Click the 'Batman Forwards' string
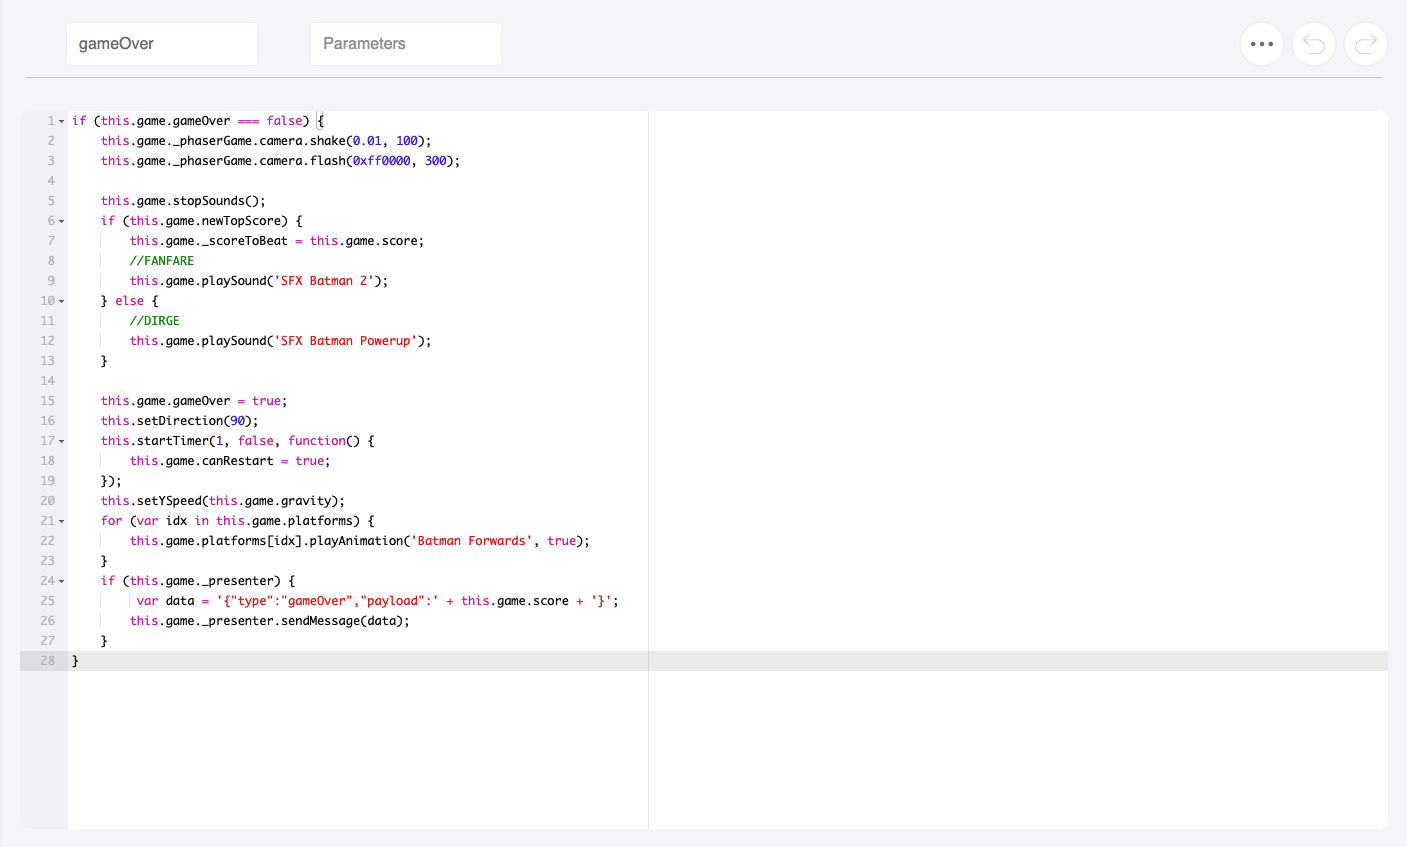This screenshot has width=1407, height=847. tap(472, 541)
